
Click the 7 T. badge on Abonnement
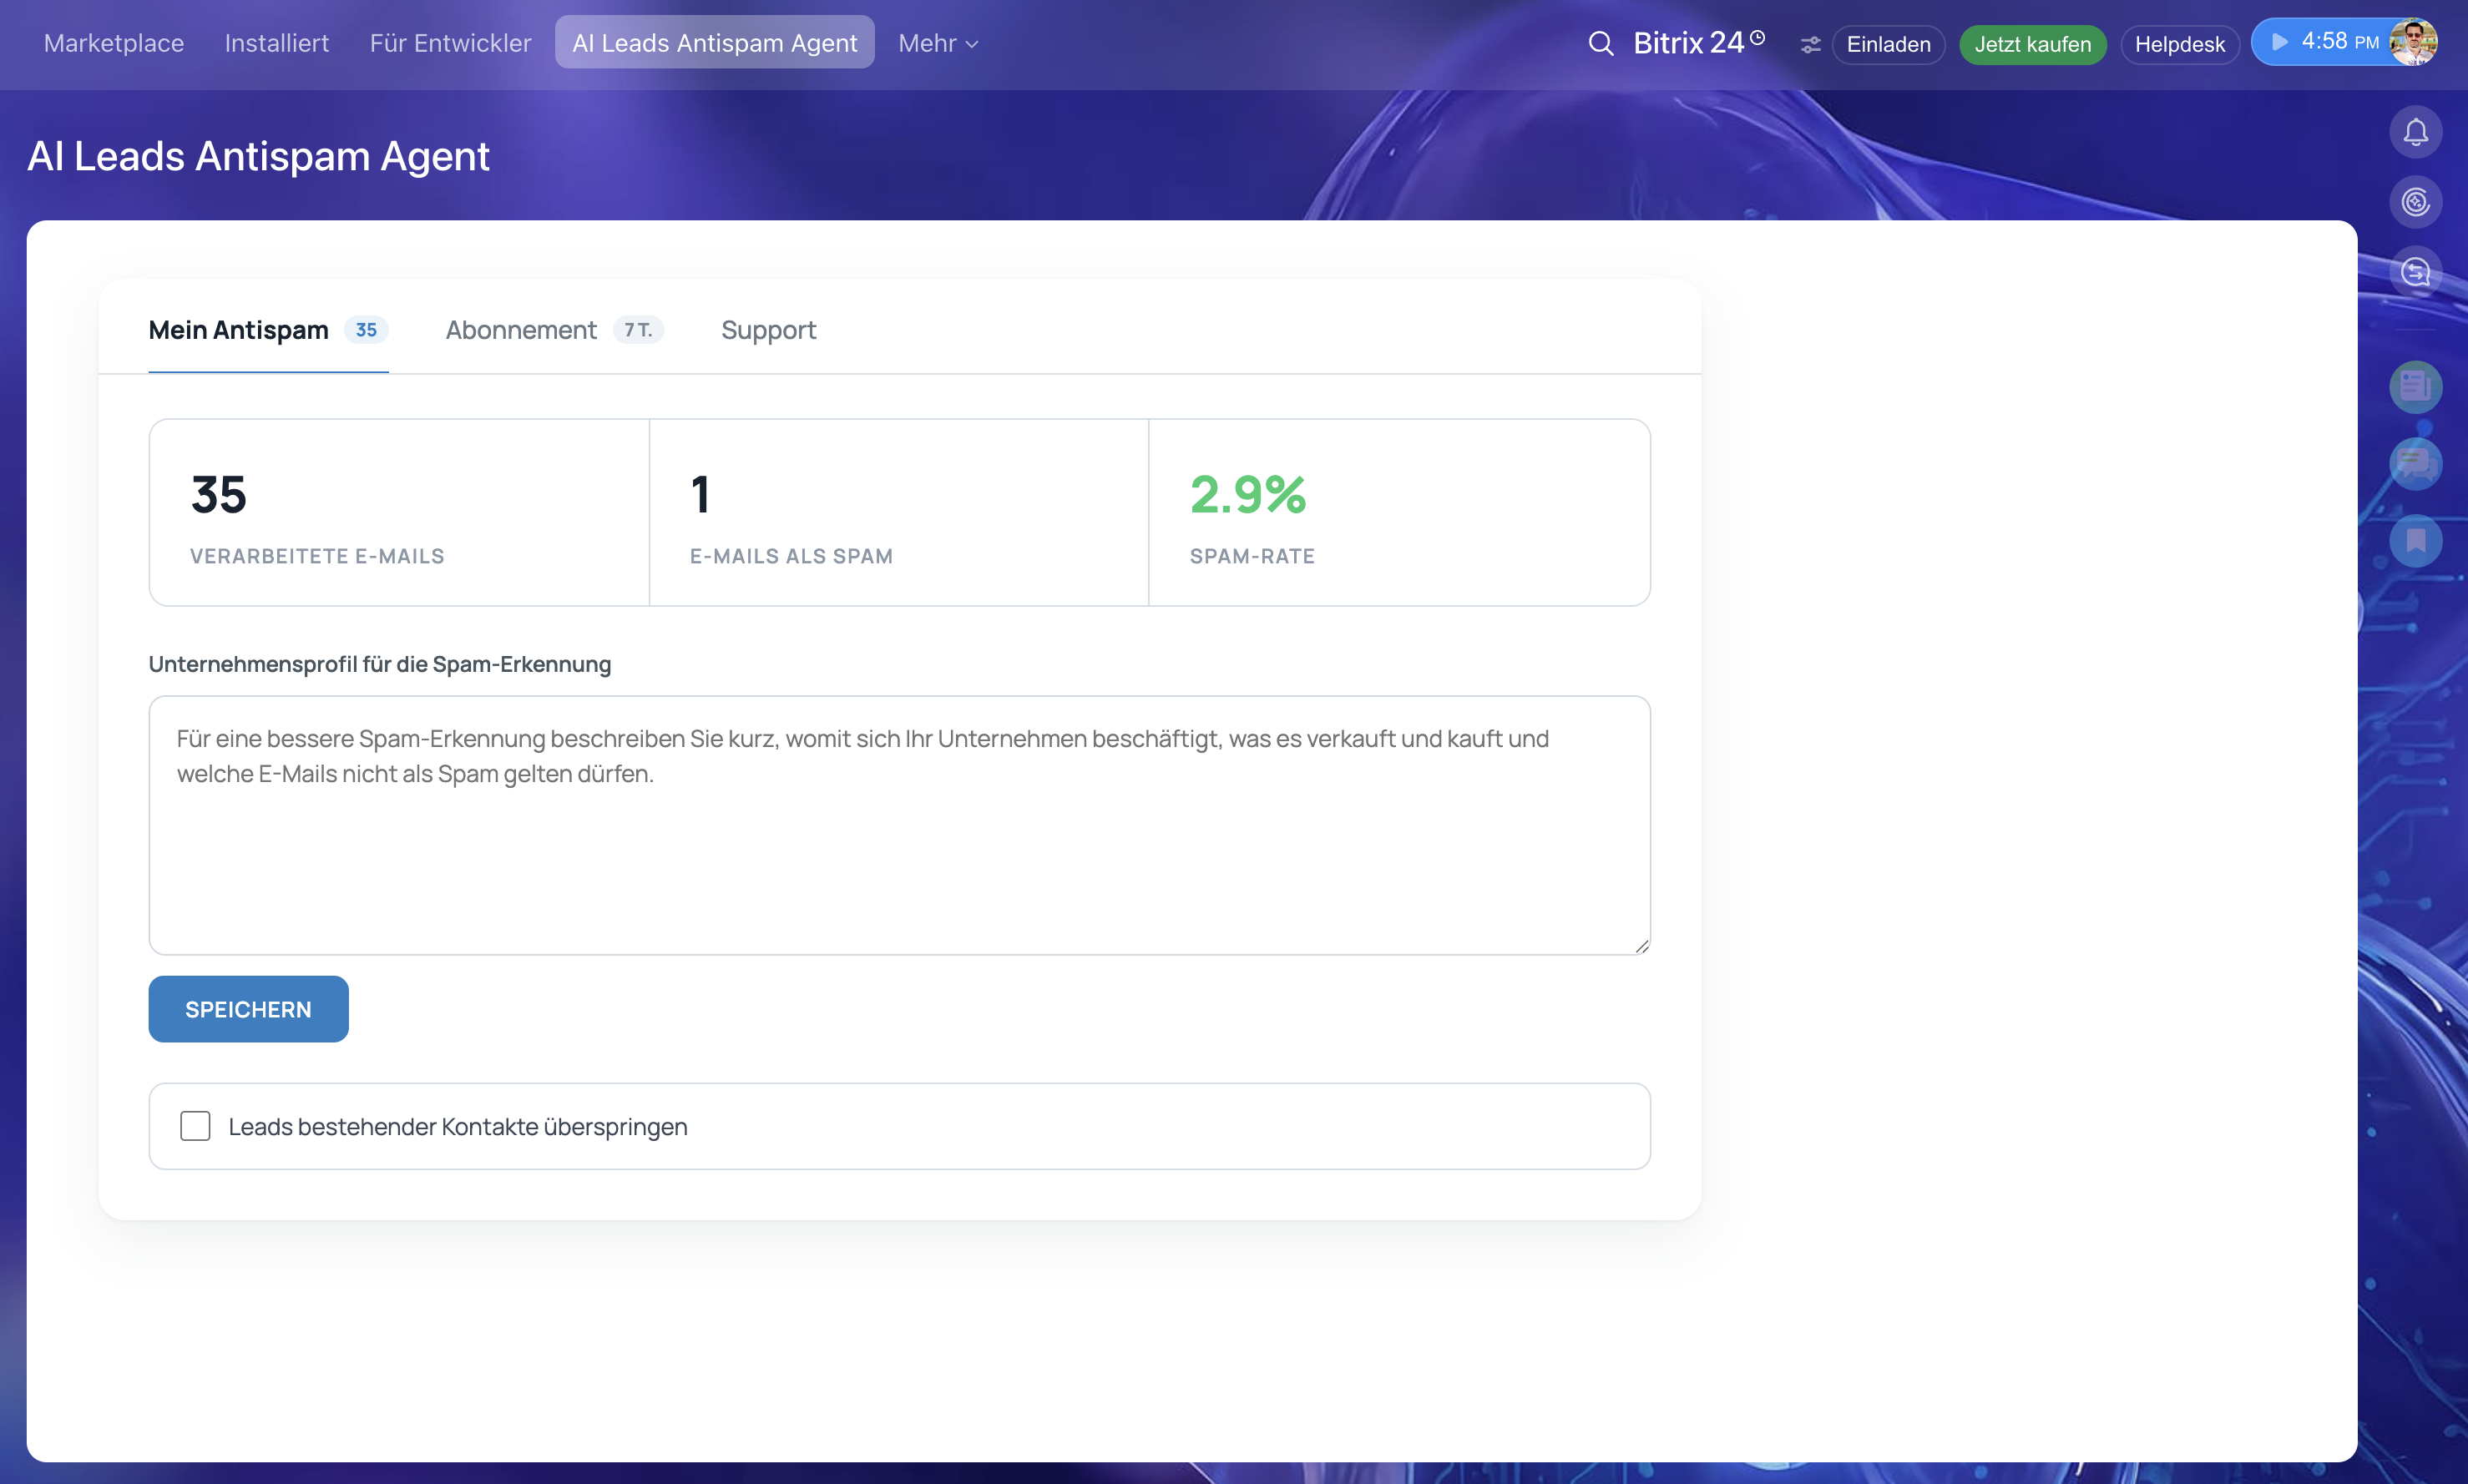coord(638,330)
